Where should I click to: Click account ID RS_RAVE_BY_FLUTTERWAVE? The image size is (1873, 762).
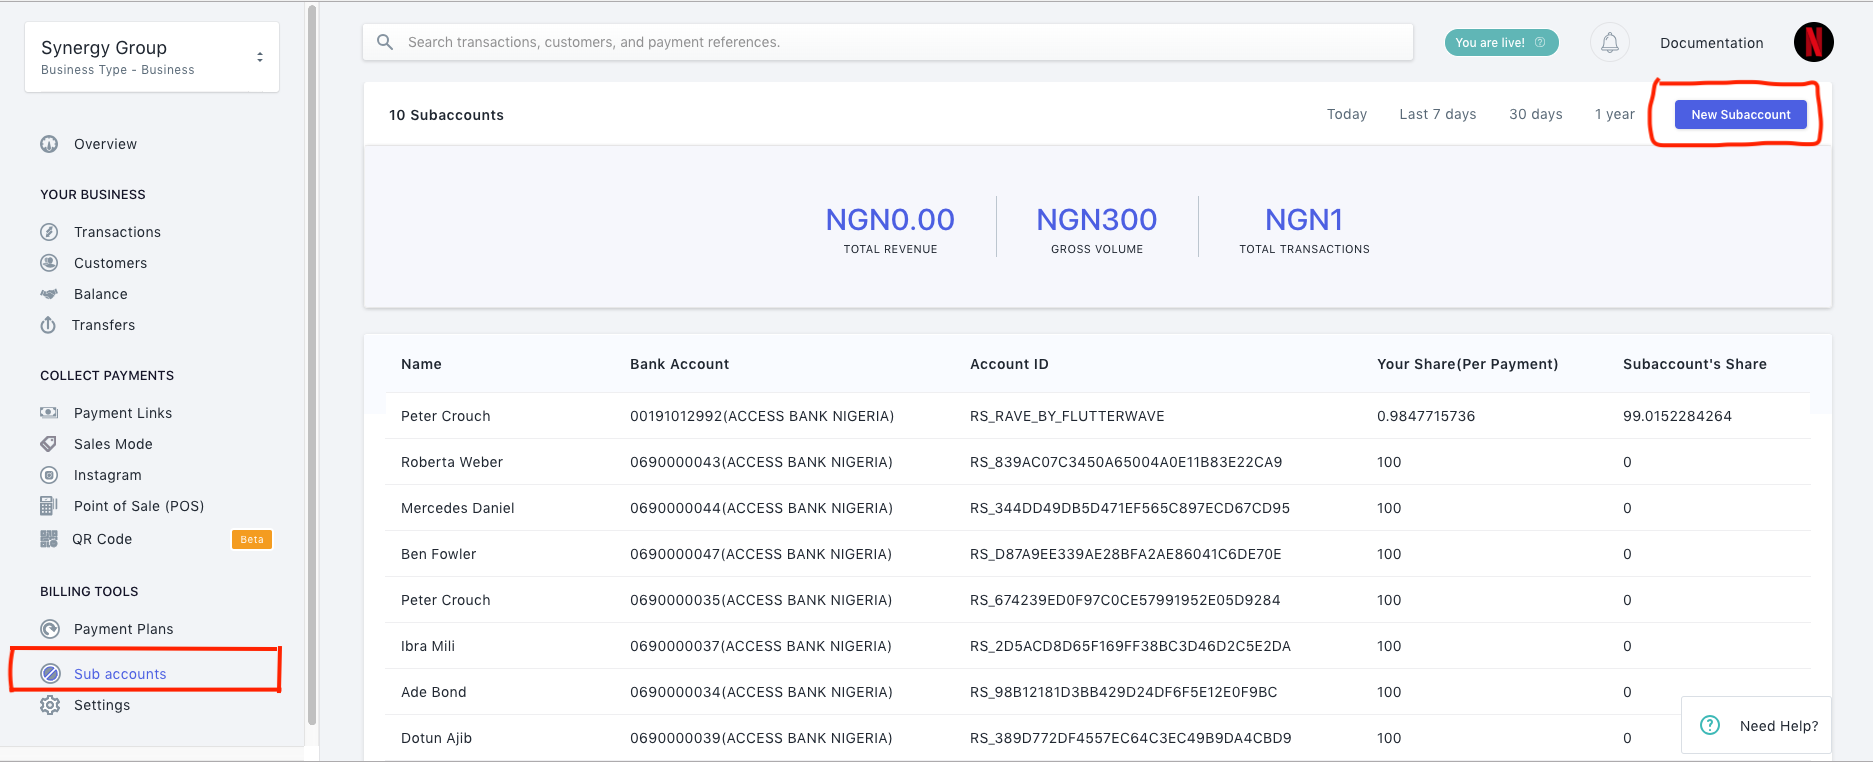pos(1067,416)
